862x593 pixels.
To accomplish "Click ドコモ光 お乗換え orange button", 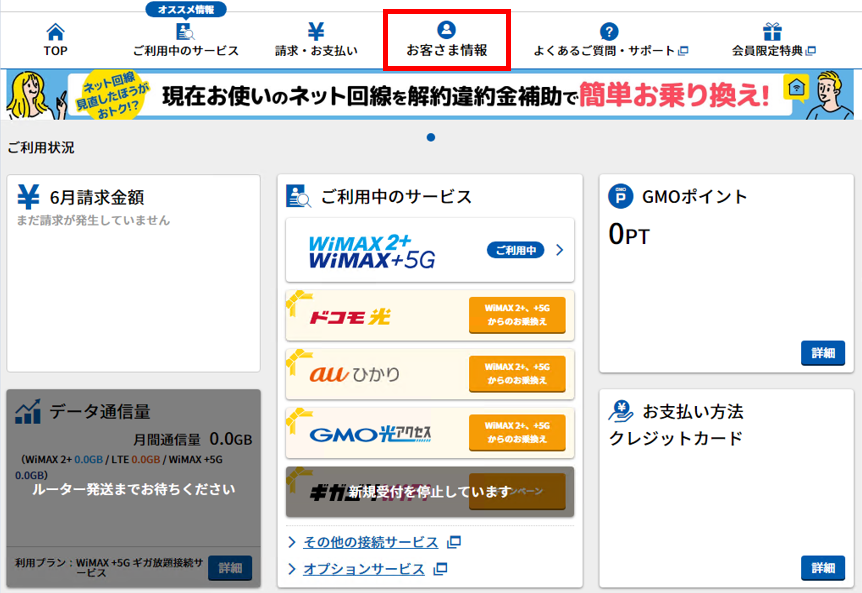I will pos(517,315).
